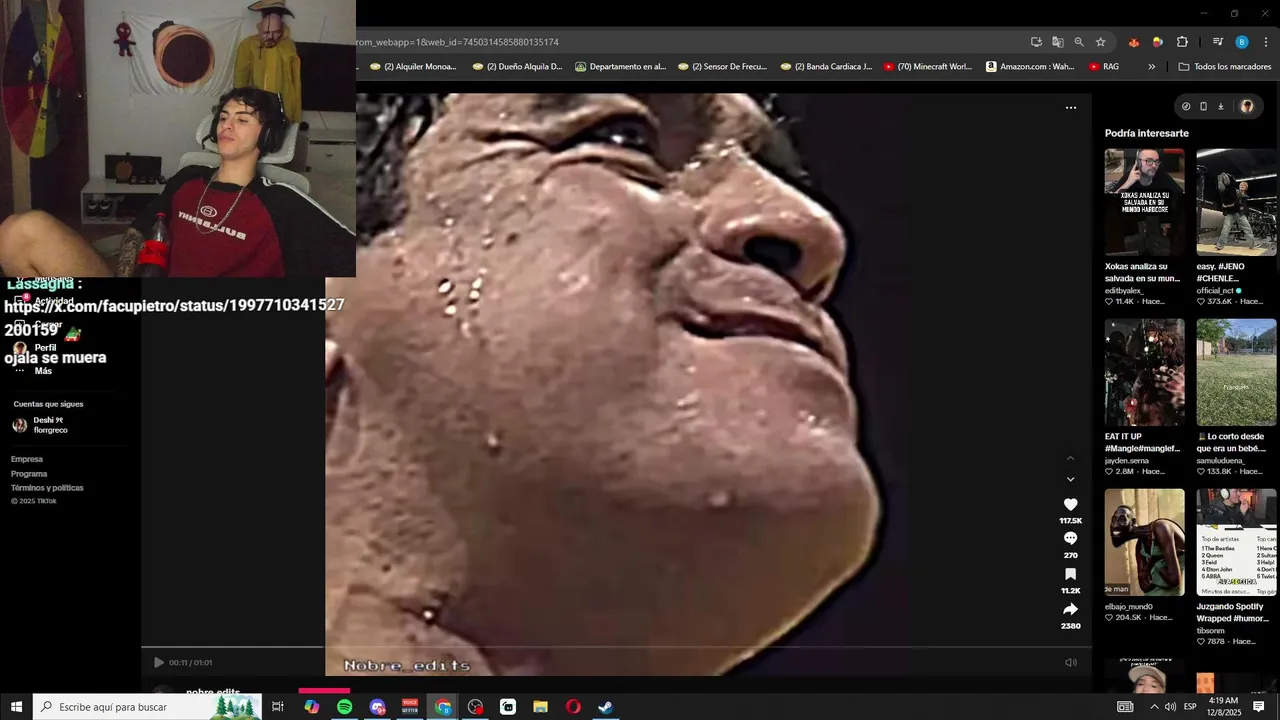This screenshot has width=1280, height=720.
Task: Share the video using the arrow icon
Action: [1070, 609]
